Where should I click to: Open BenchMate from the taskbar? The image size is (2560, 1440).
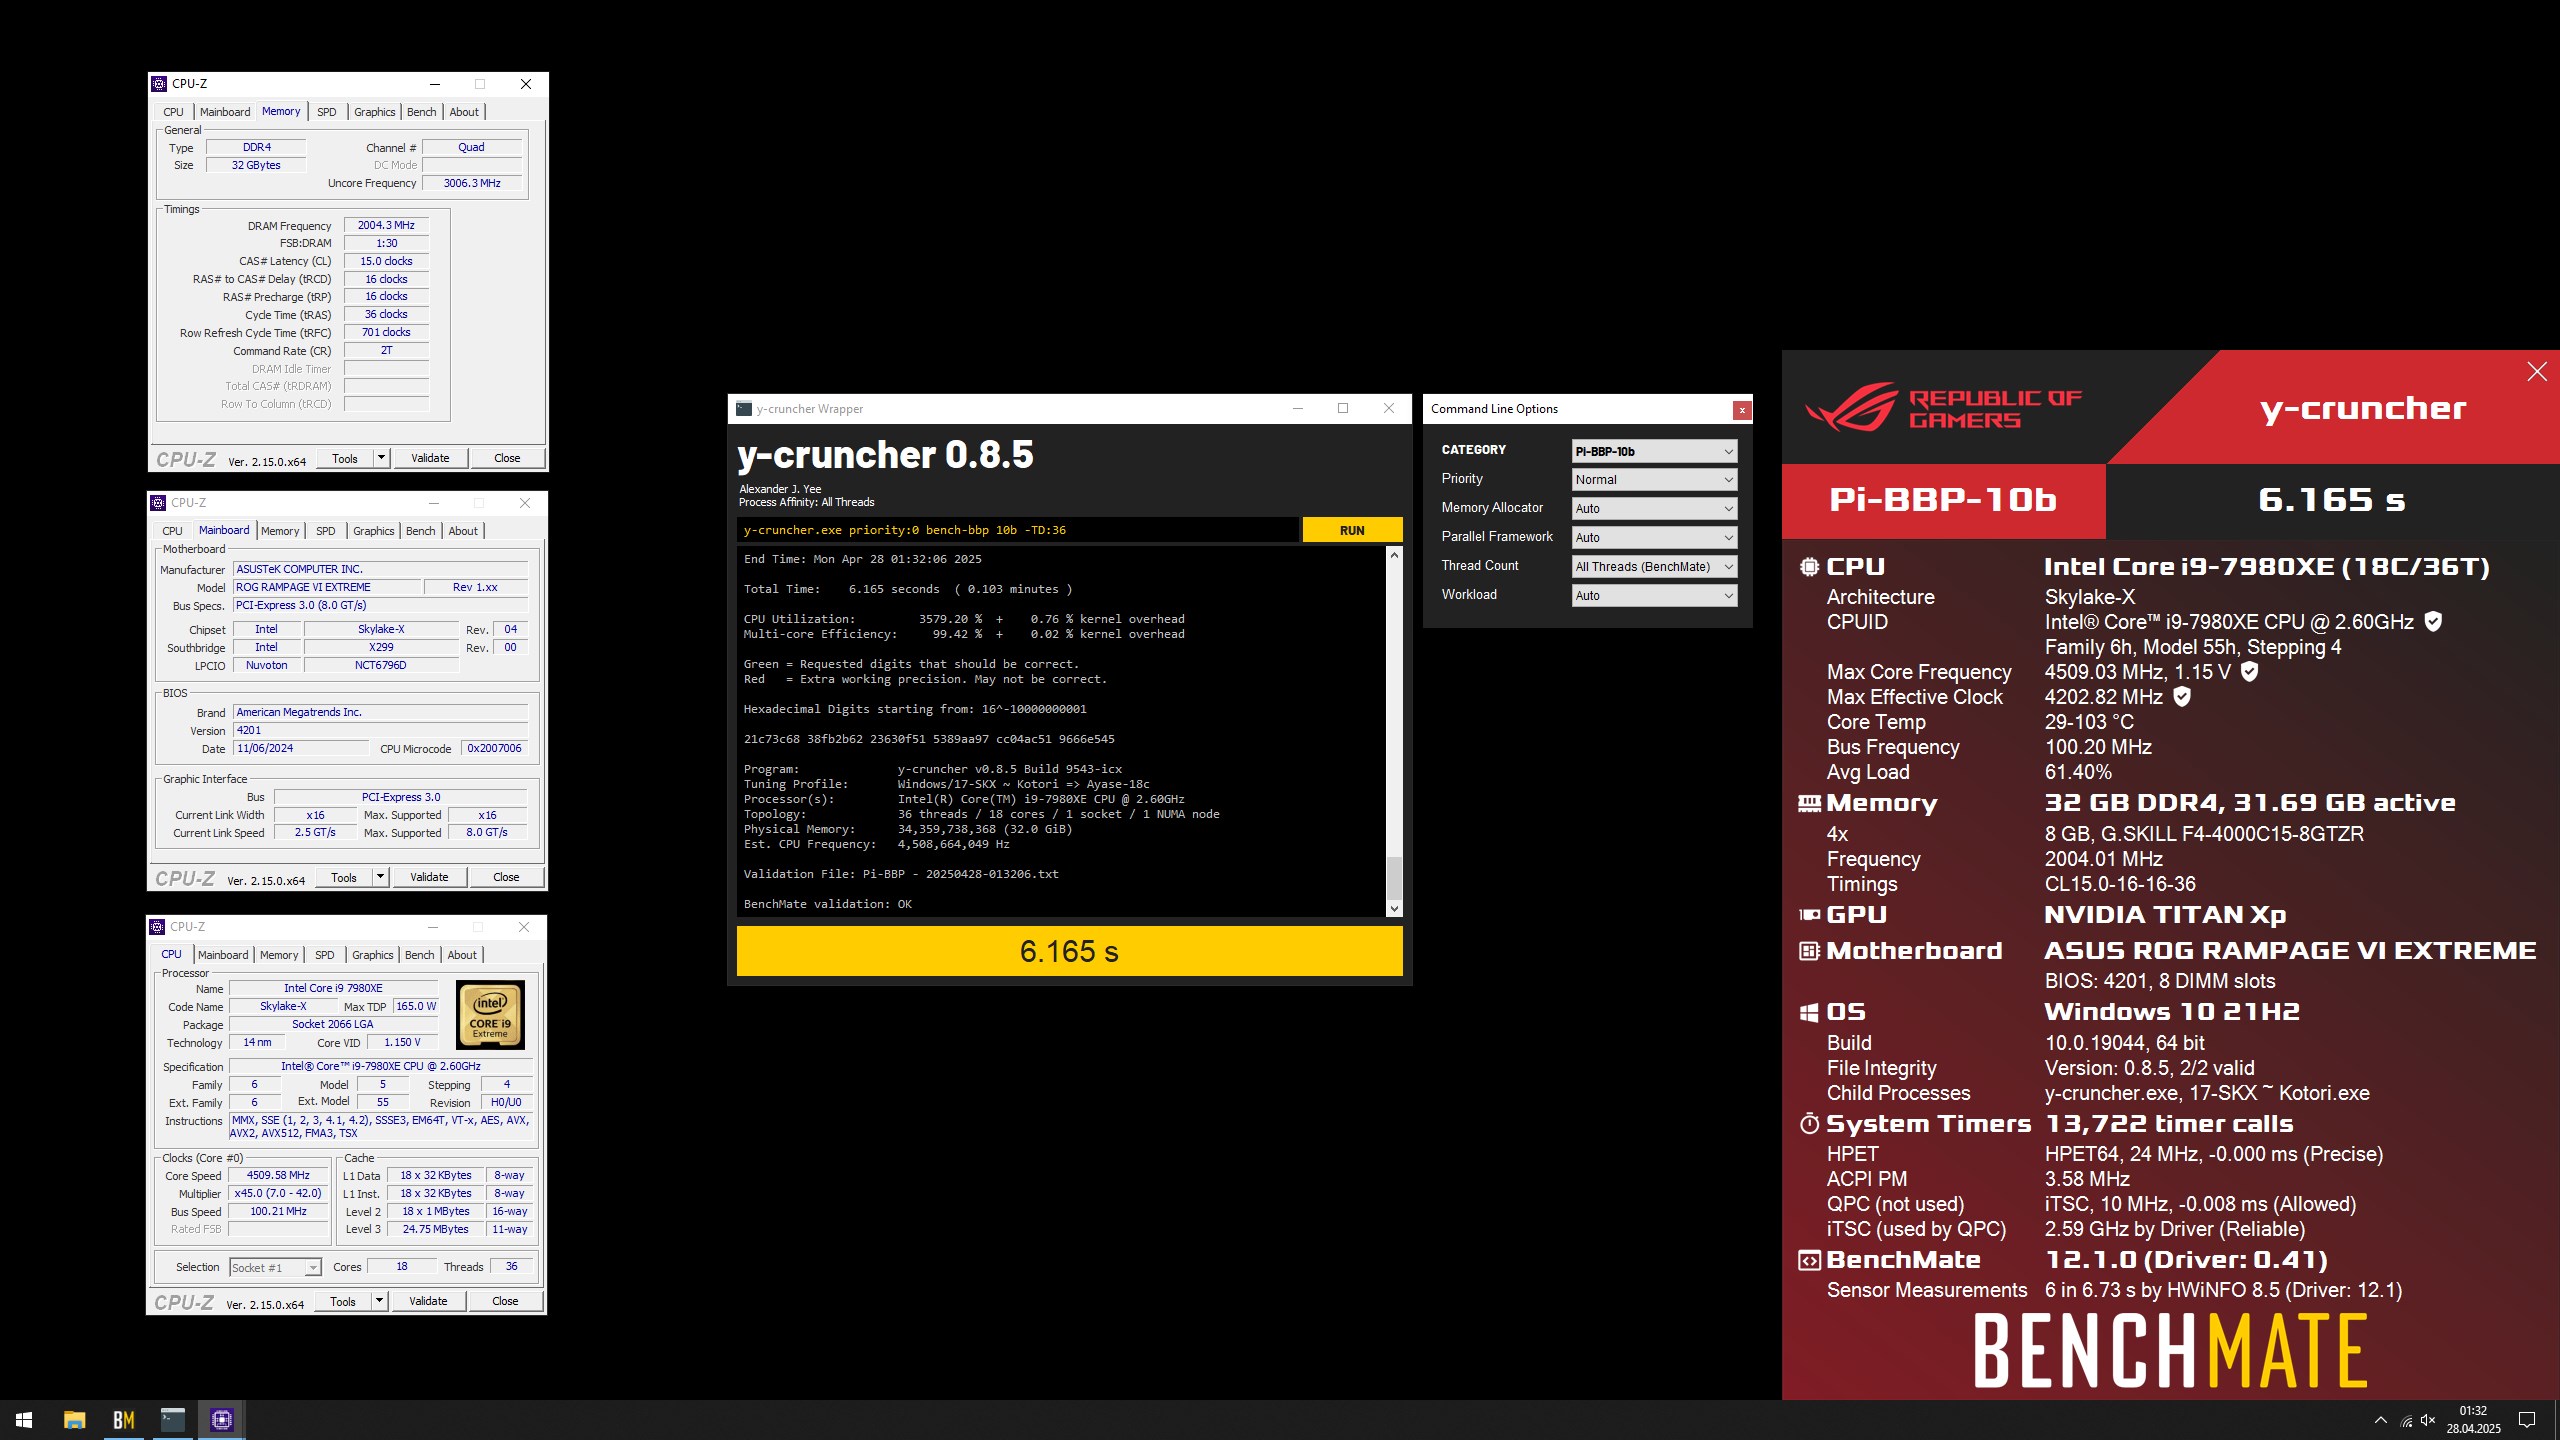click(x=123, y=1419)
